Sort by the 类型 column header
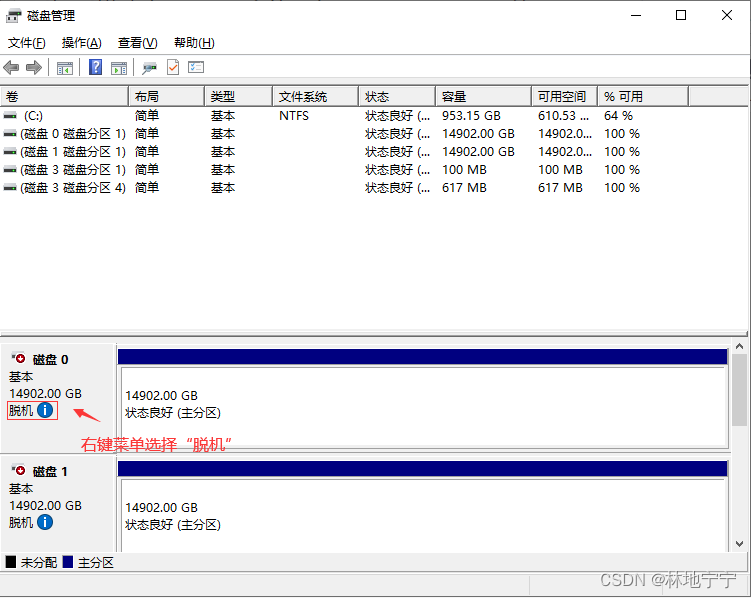Viewport: 751px width, 598px height. tap(239, 97)
